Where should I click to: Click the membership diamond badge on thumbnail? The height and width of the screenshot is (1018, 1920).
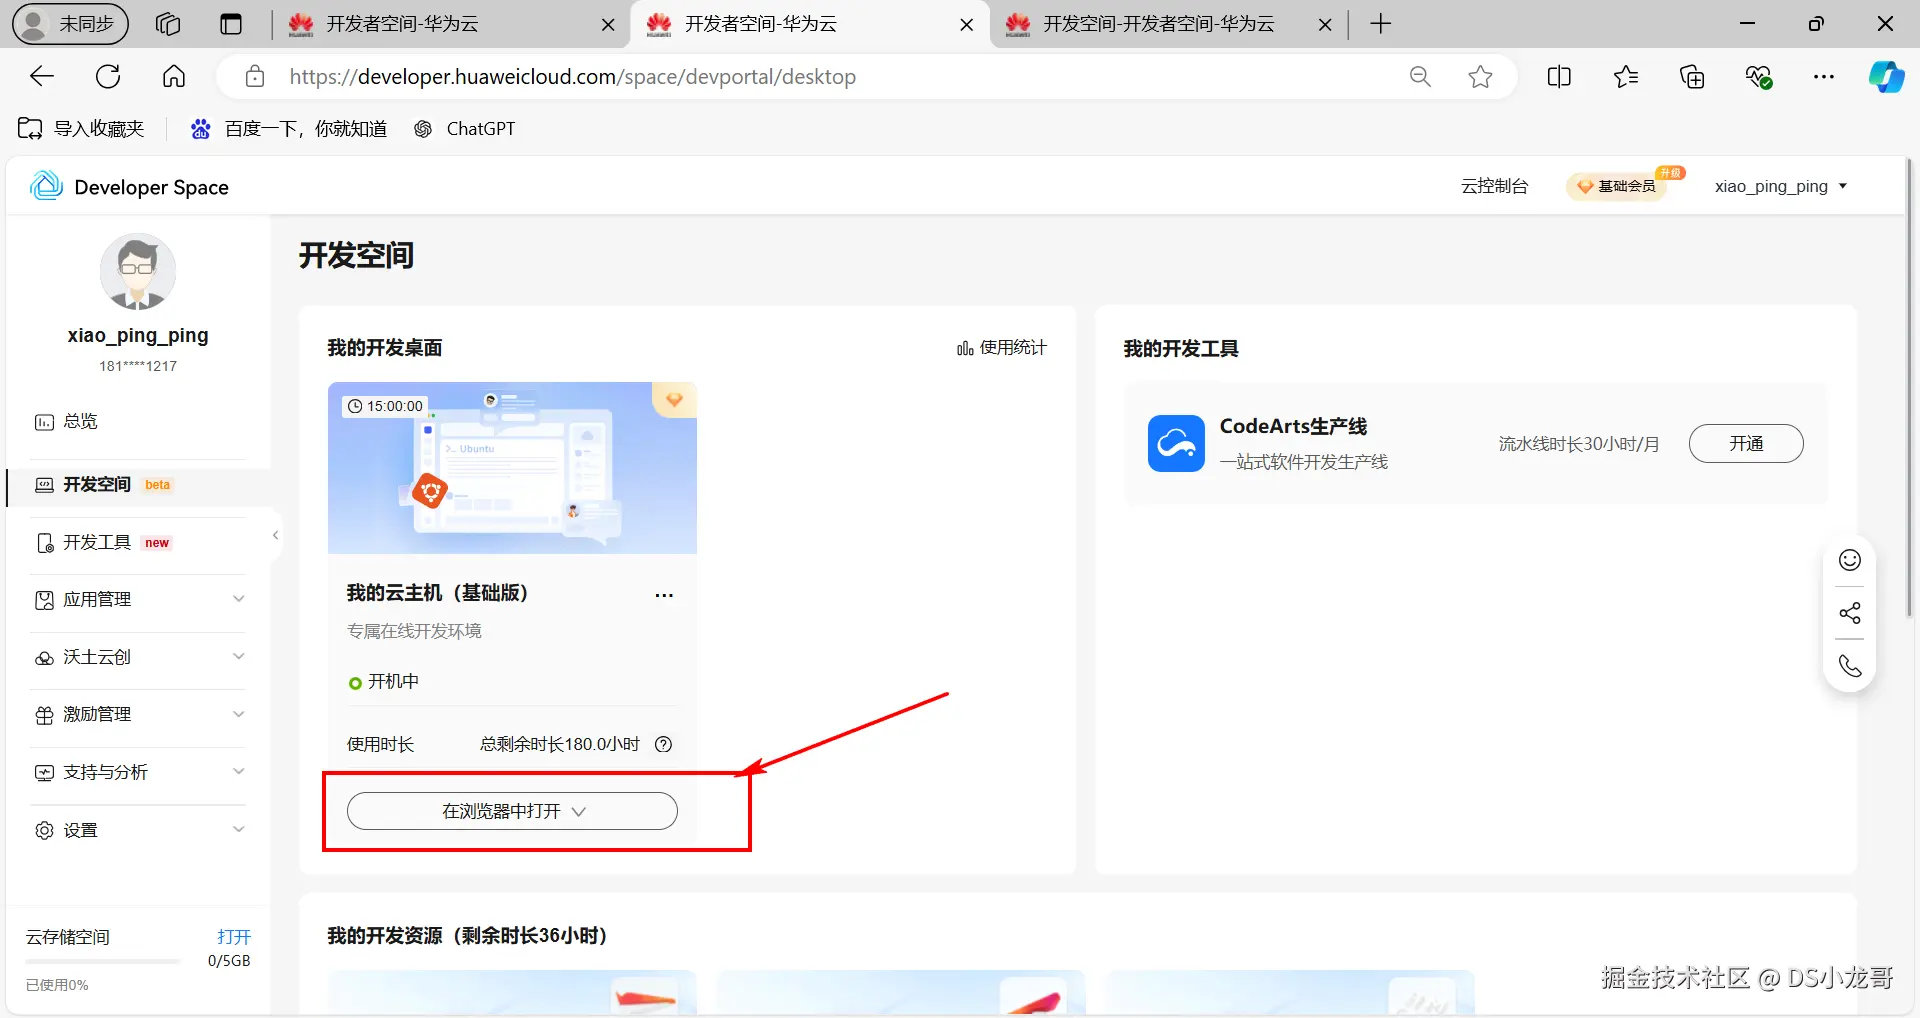(x=675, y=400)
